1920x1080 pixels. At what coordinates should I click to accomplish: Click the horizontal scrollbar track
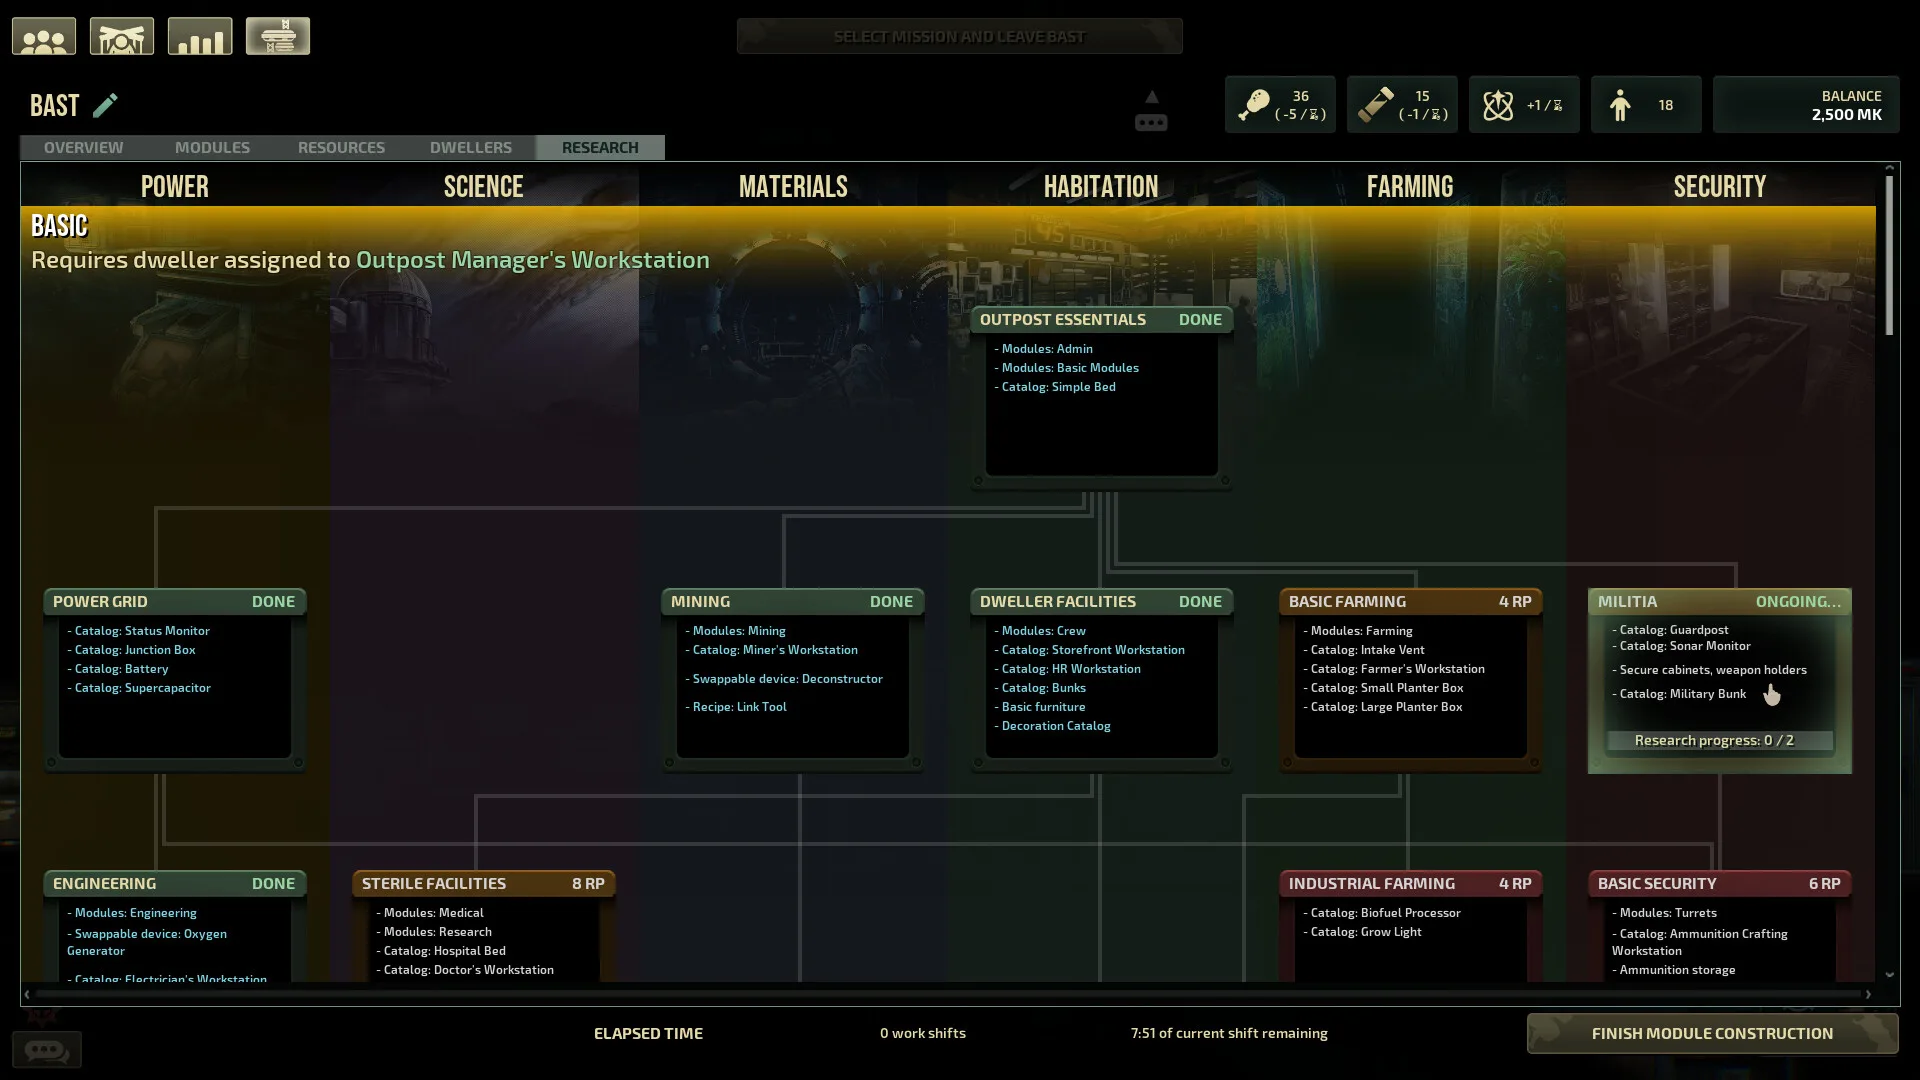[947, 994]
